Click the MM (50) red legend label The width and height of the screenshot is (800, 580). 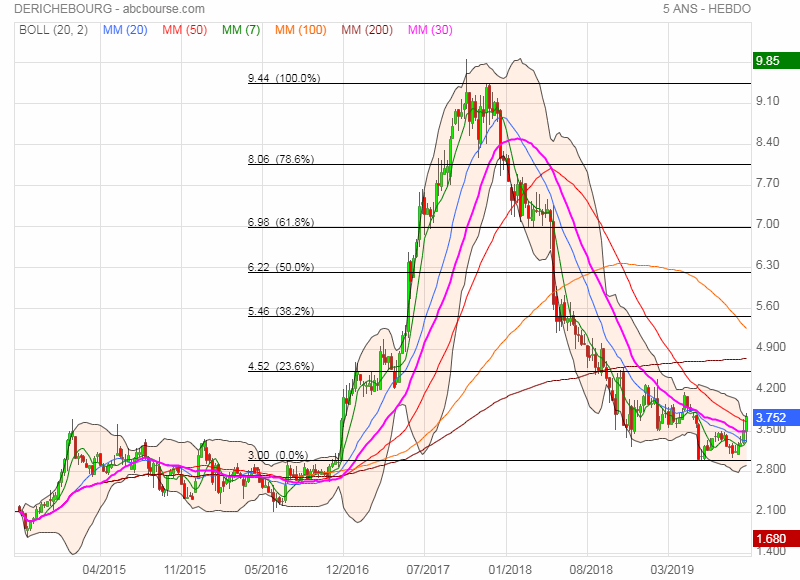pyautogui.click(x=185, y=30)
